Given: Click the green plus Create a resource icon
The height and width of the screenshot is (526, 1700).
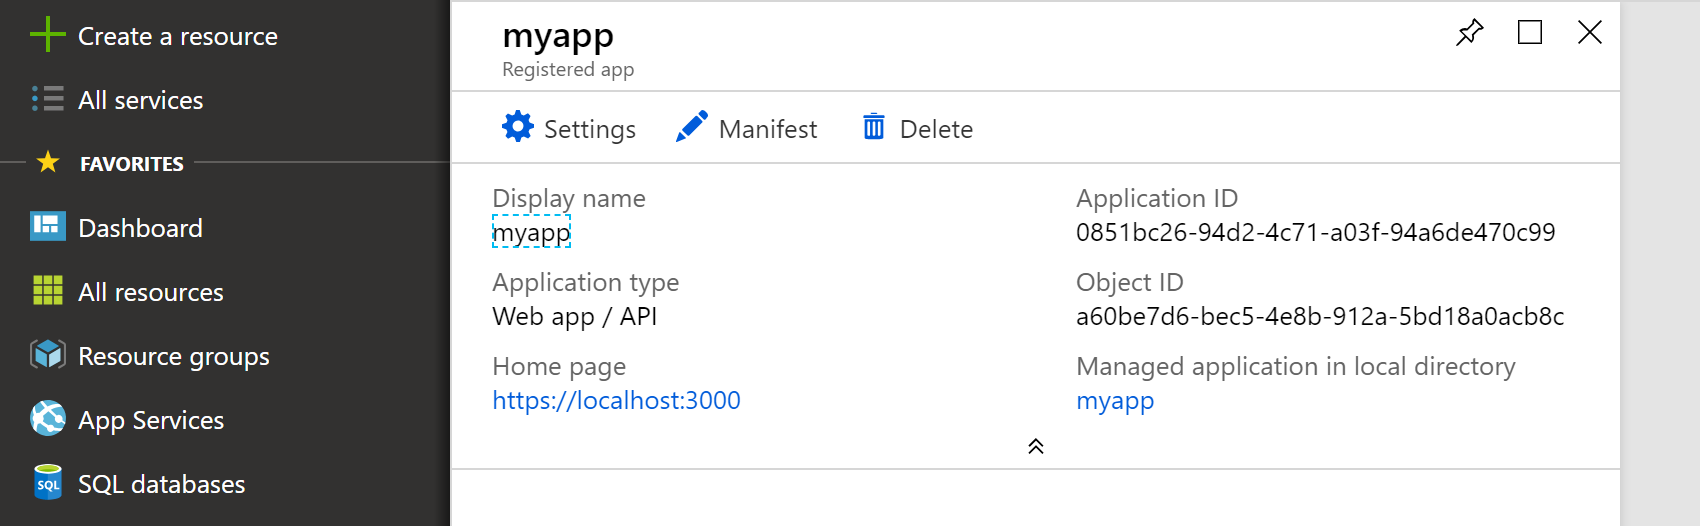Looking at the screenshot, I should pos(47,35).
